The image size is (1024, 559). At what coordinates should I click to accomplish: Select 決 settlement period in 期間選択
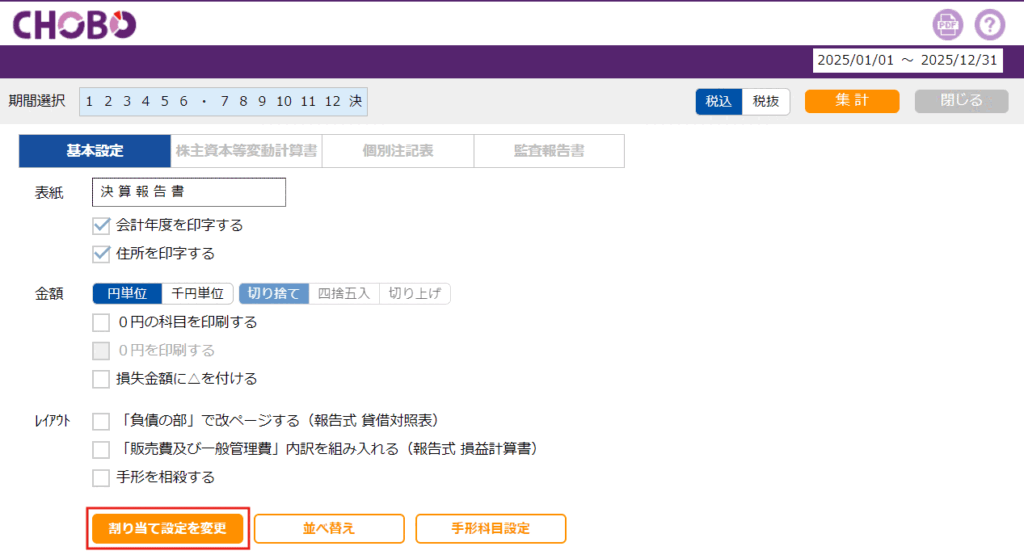click(355, 101)
